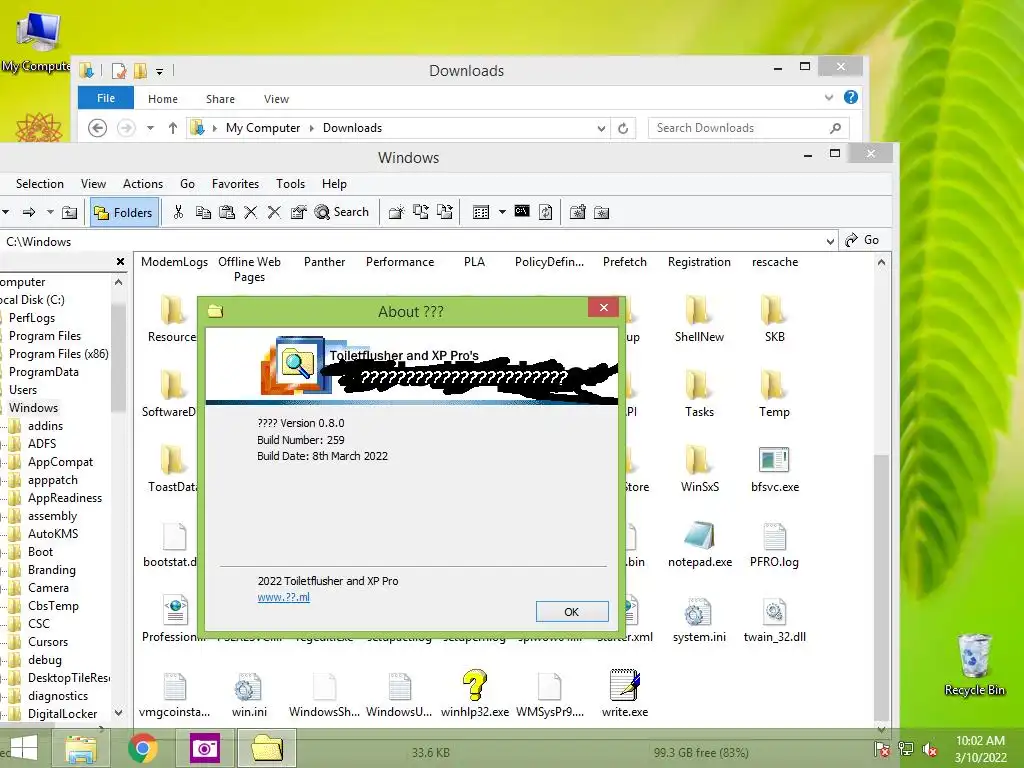Viewport: 1024px width, 768px height.
Task: Select the Tasks folder icon
Action: 699,385
